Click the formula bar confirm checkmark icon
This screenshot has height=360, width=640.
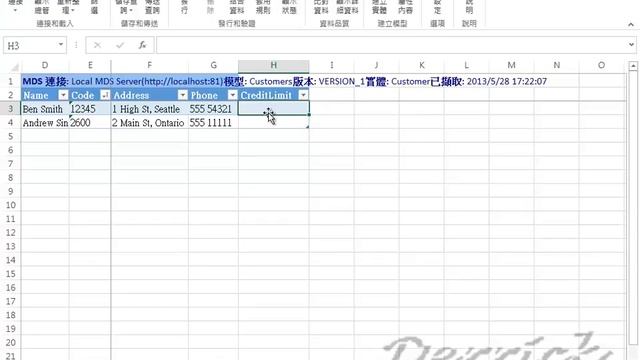[120, 45]
